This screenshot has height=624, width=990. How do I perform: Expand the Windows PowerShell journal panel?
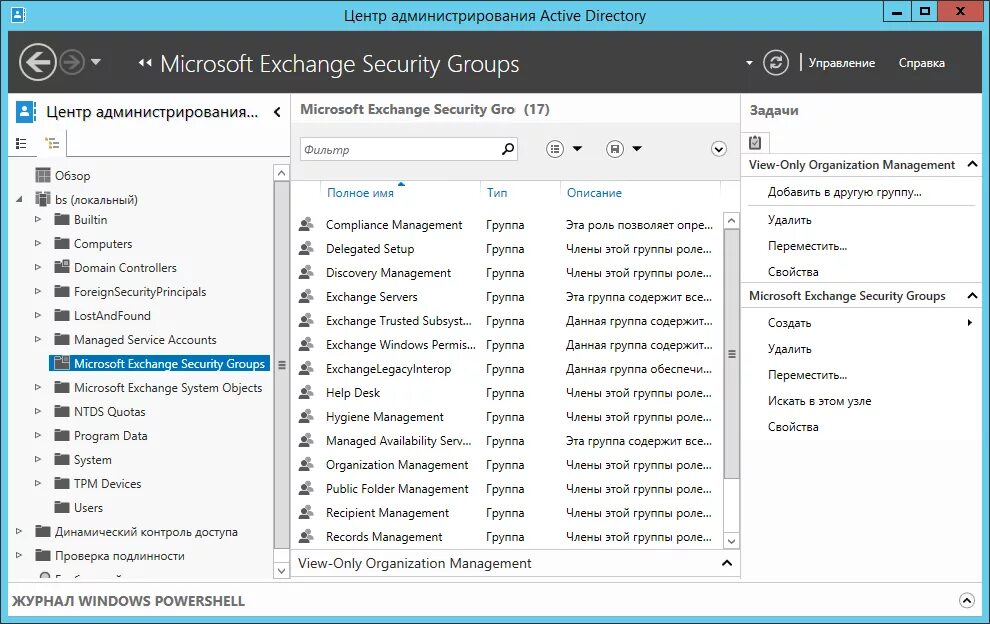click(x=967, y=600)
